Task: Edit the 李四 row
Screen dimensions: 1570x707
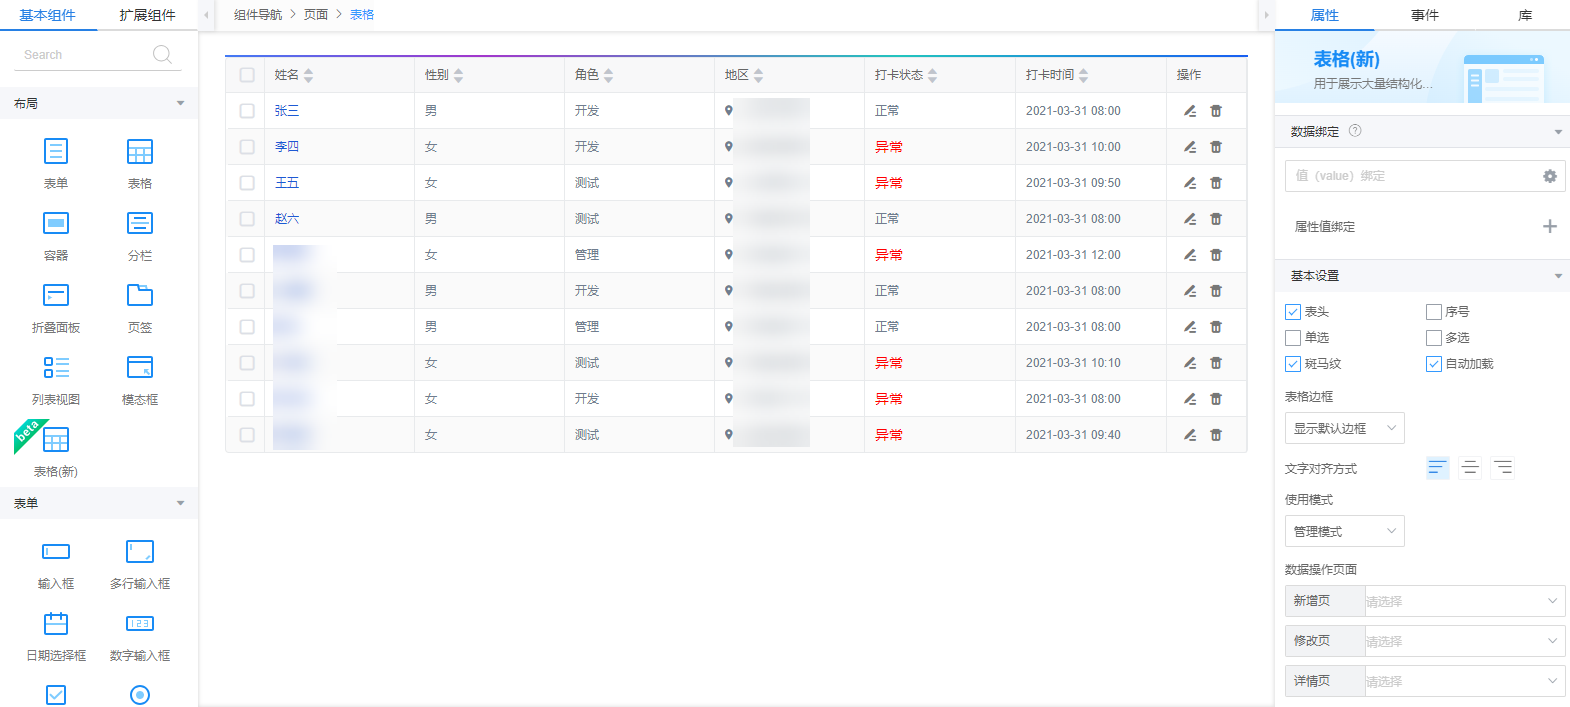Action: 1190,147
